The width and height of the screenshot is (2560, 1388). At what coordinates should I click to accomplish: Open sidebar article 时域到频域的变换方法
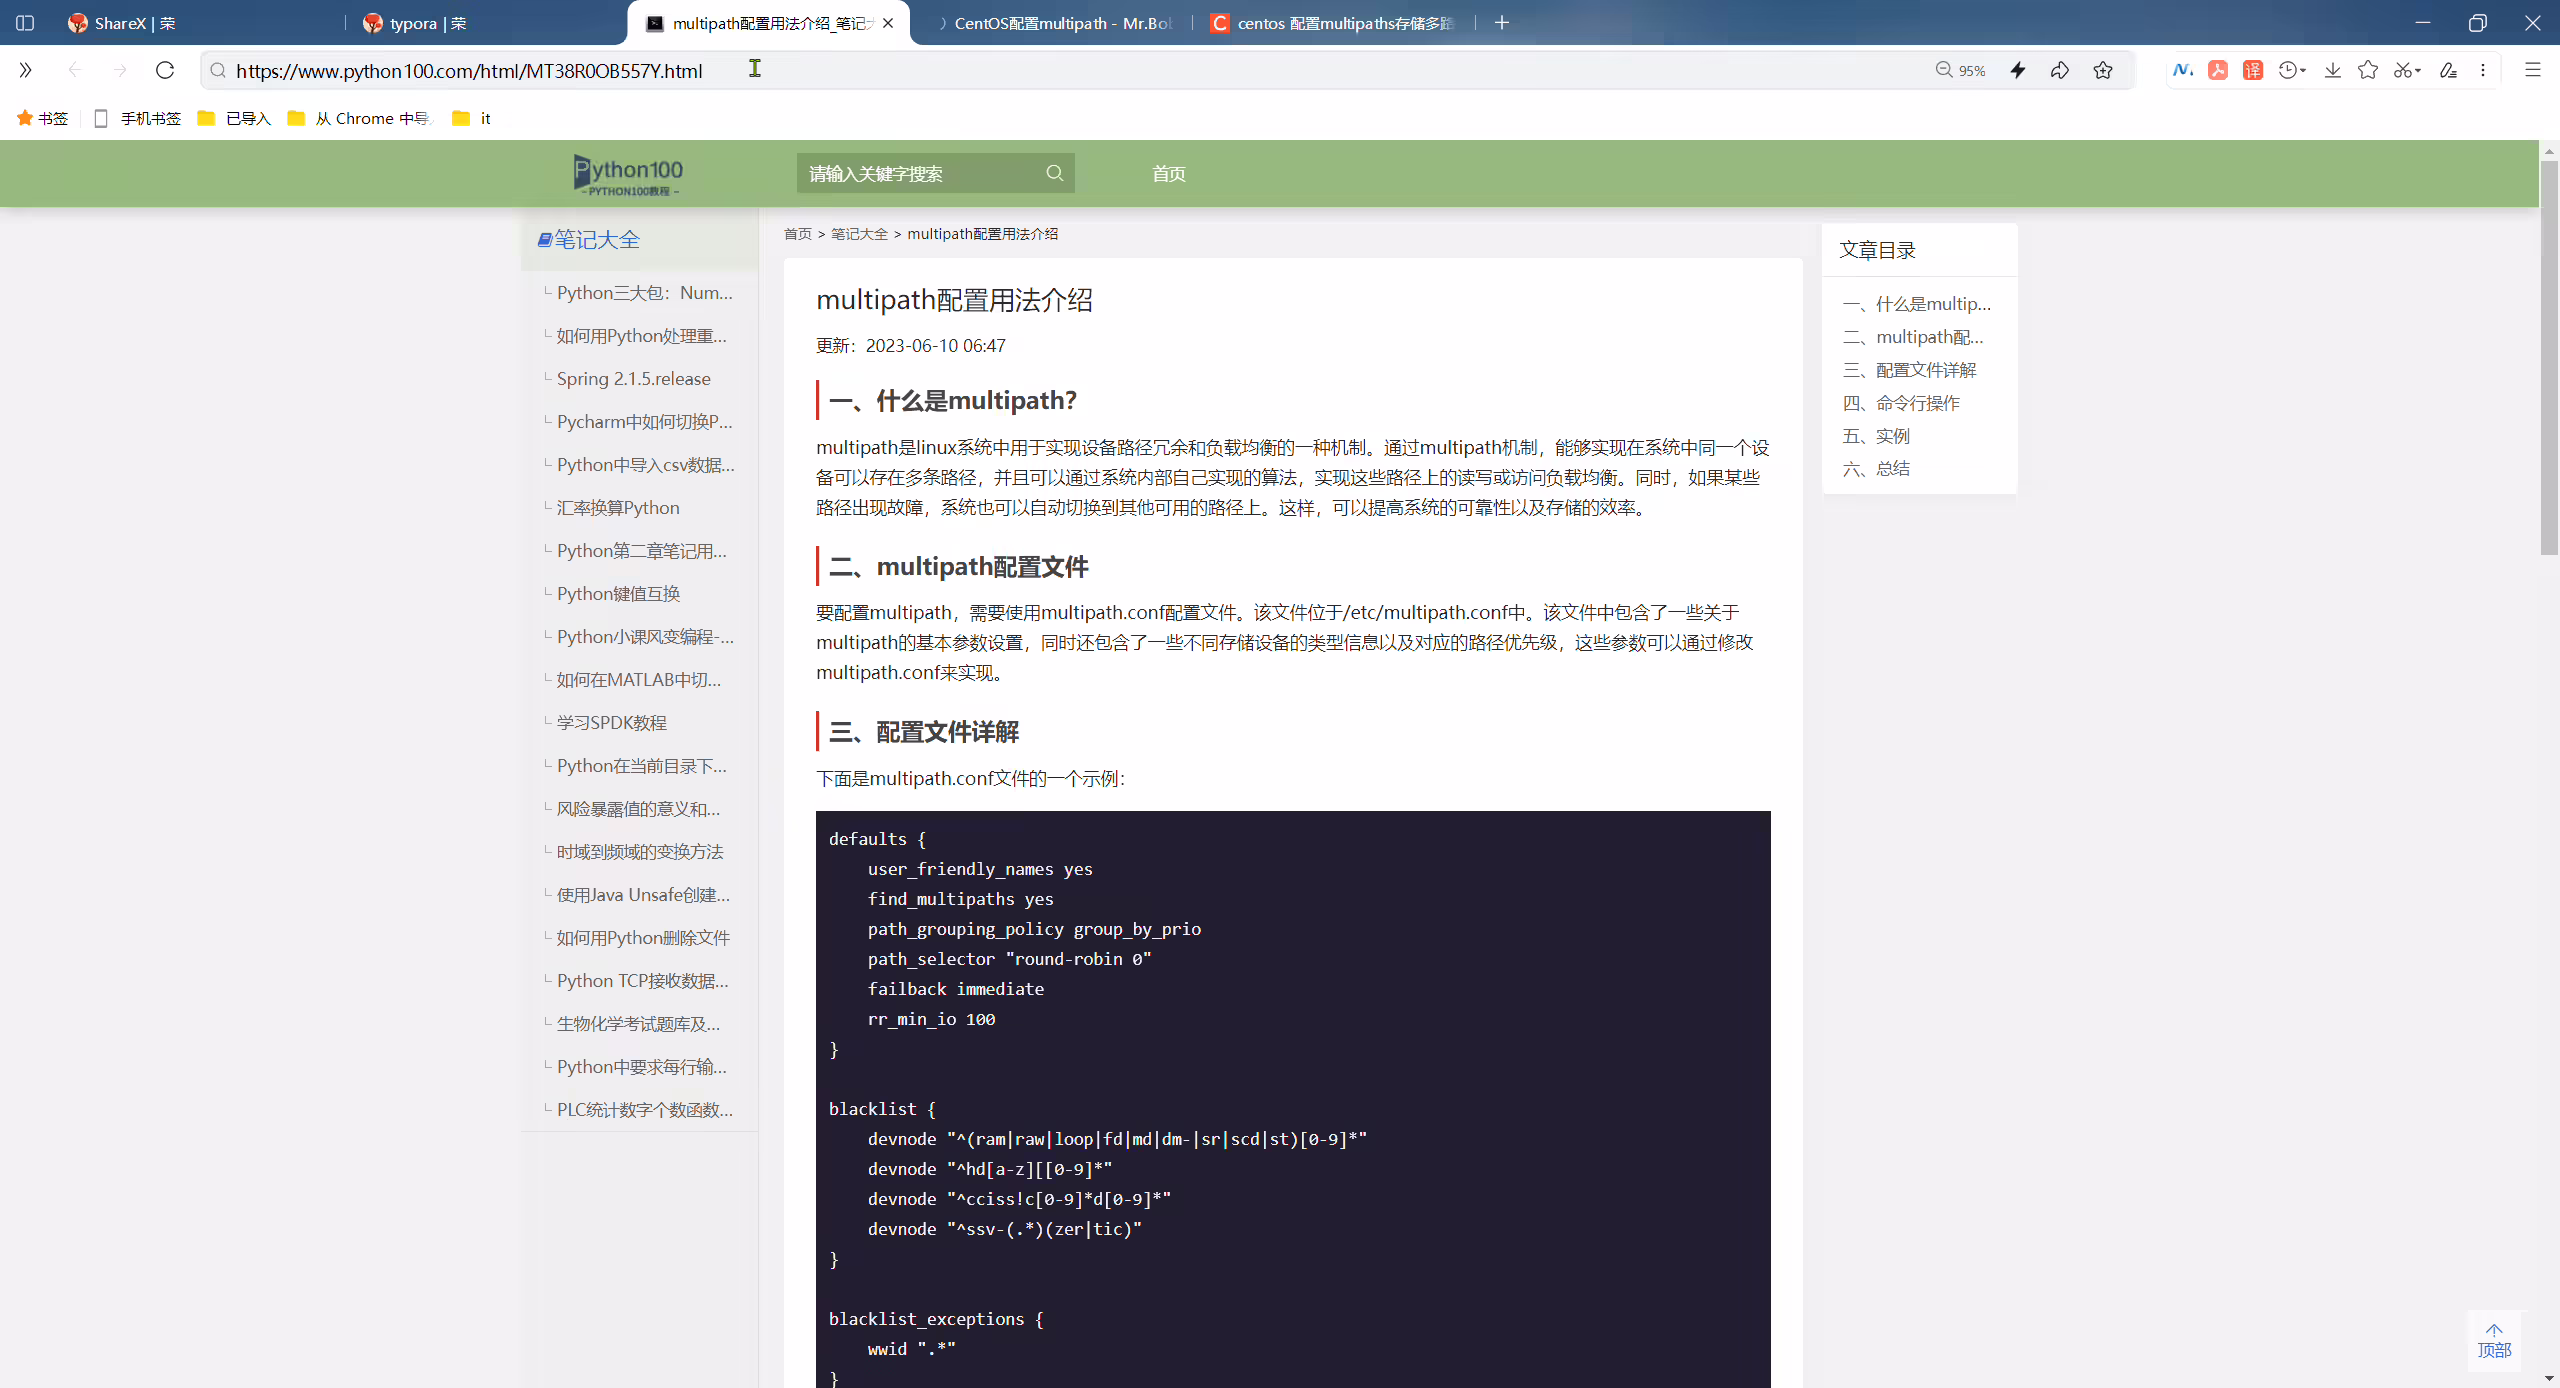coord(640,852)
